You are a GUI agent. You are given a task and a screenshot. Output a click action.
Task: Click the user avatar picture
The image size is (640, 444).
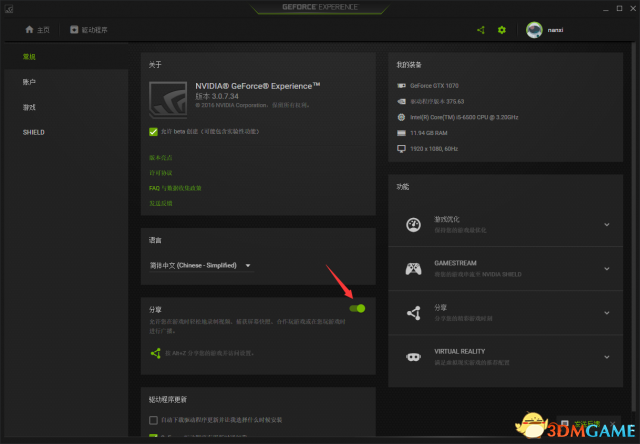coord(534,30)
